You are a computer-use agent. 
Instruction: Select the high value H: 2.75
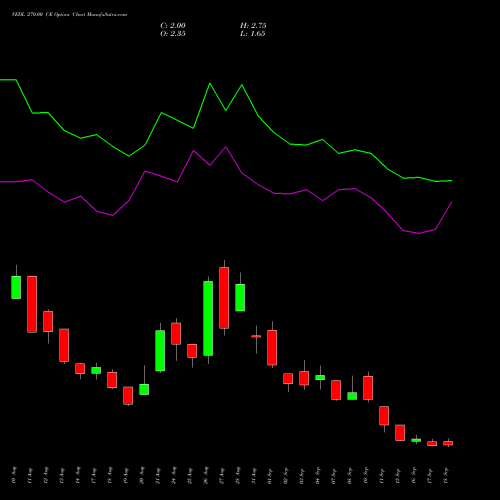[x=253, y=26]
